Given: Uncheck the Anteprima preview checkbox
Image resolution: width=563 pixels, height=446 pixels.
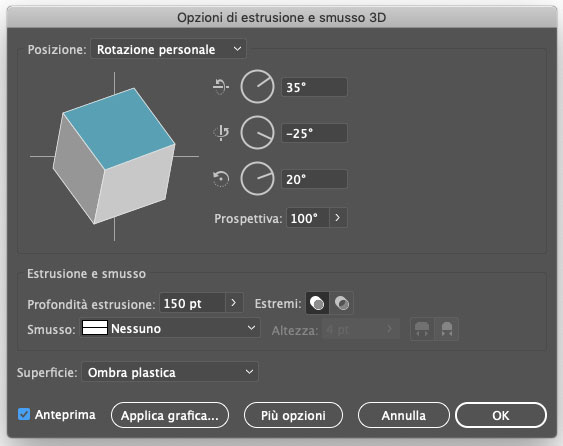Looking at the screenshot, I should click(24, 414).
